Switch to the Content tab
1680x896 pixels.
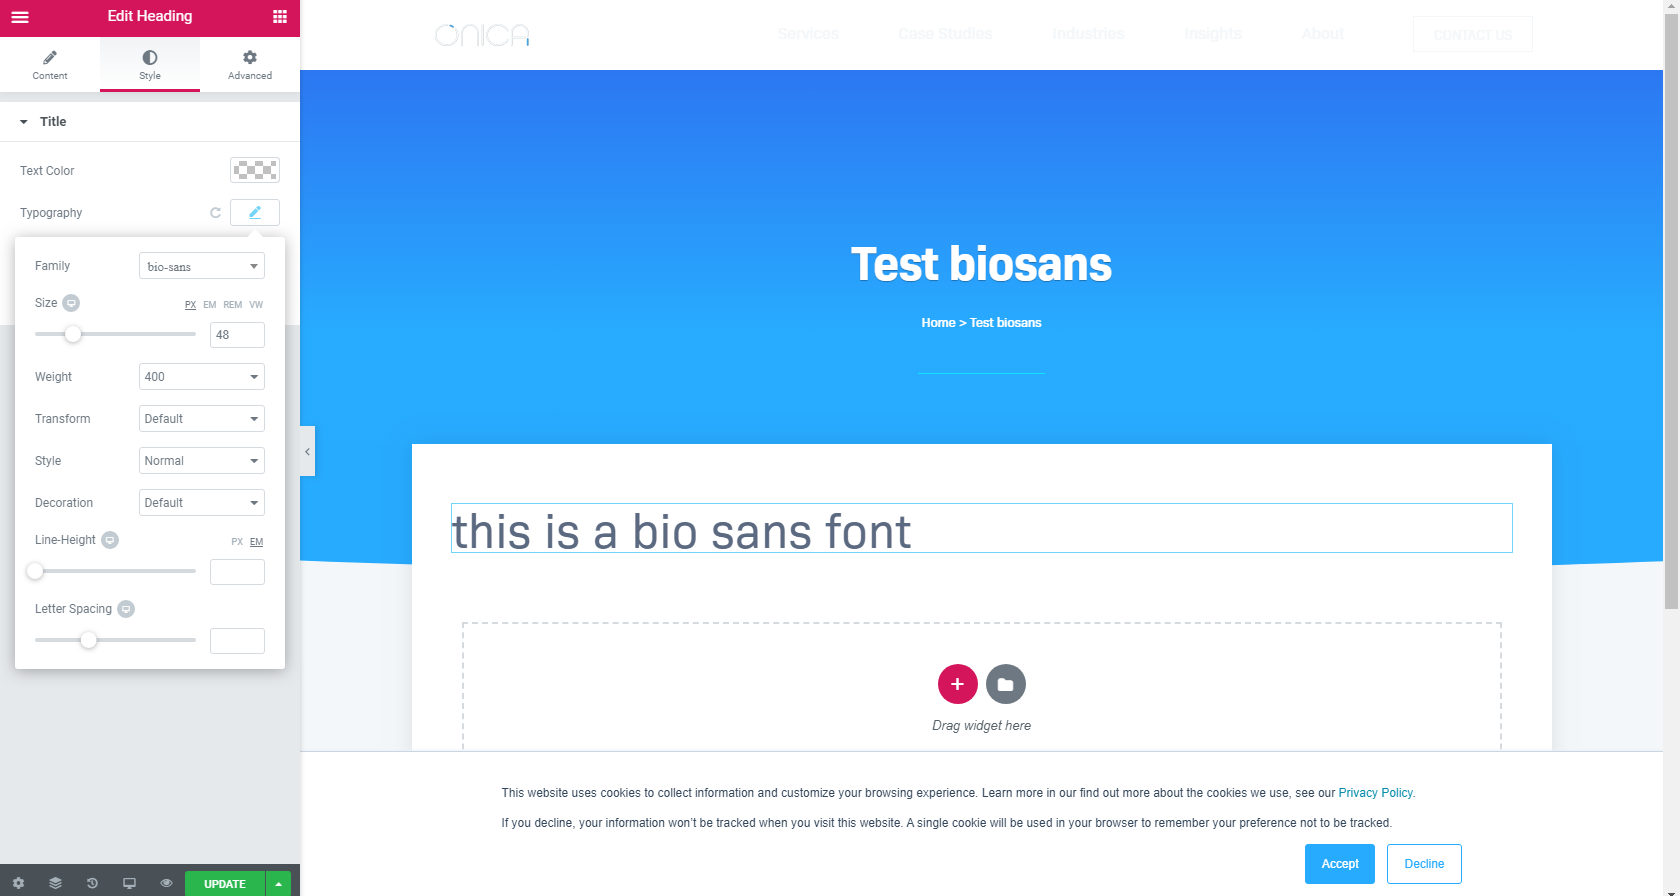50,65
